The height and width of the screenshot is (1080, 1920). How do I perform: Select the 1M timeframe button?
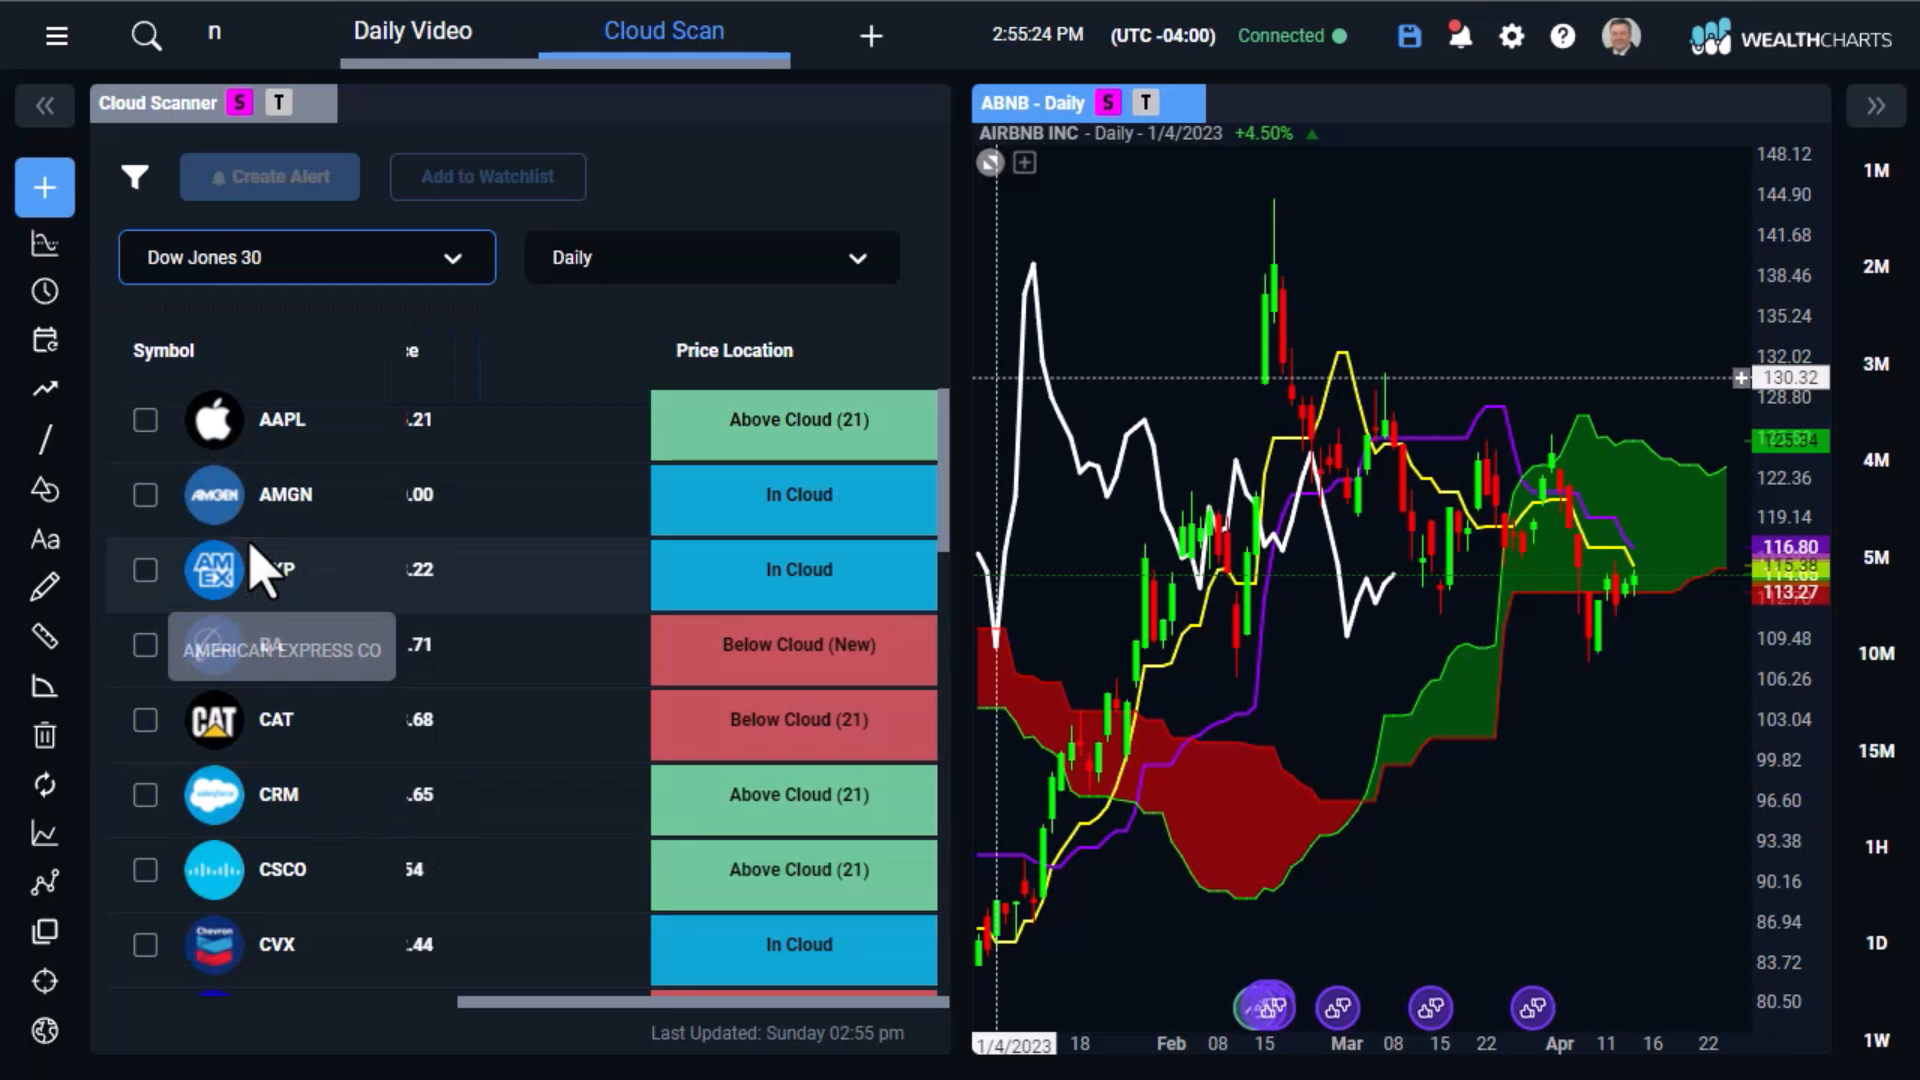coord(1876,171)
